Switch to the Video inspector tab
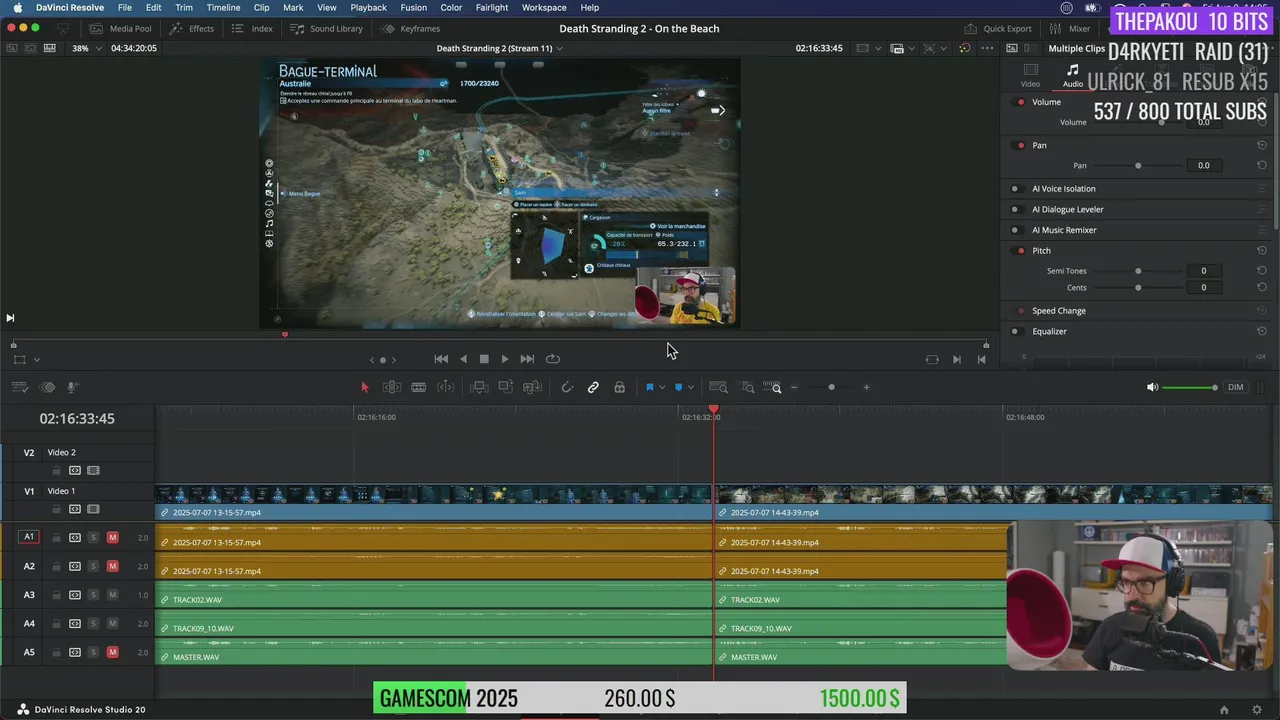The image size is (1280, 720). click(1030, 76)
